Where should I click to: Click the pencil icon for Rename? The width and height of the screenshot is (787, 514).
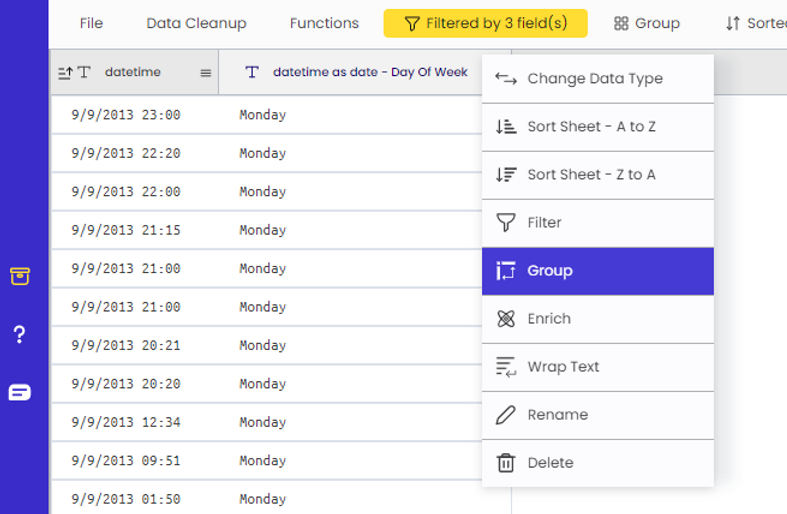click(x=506, y=415)
